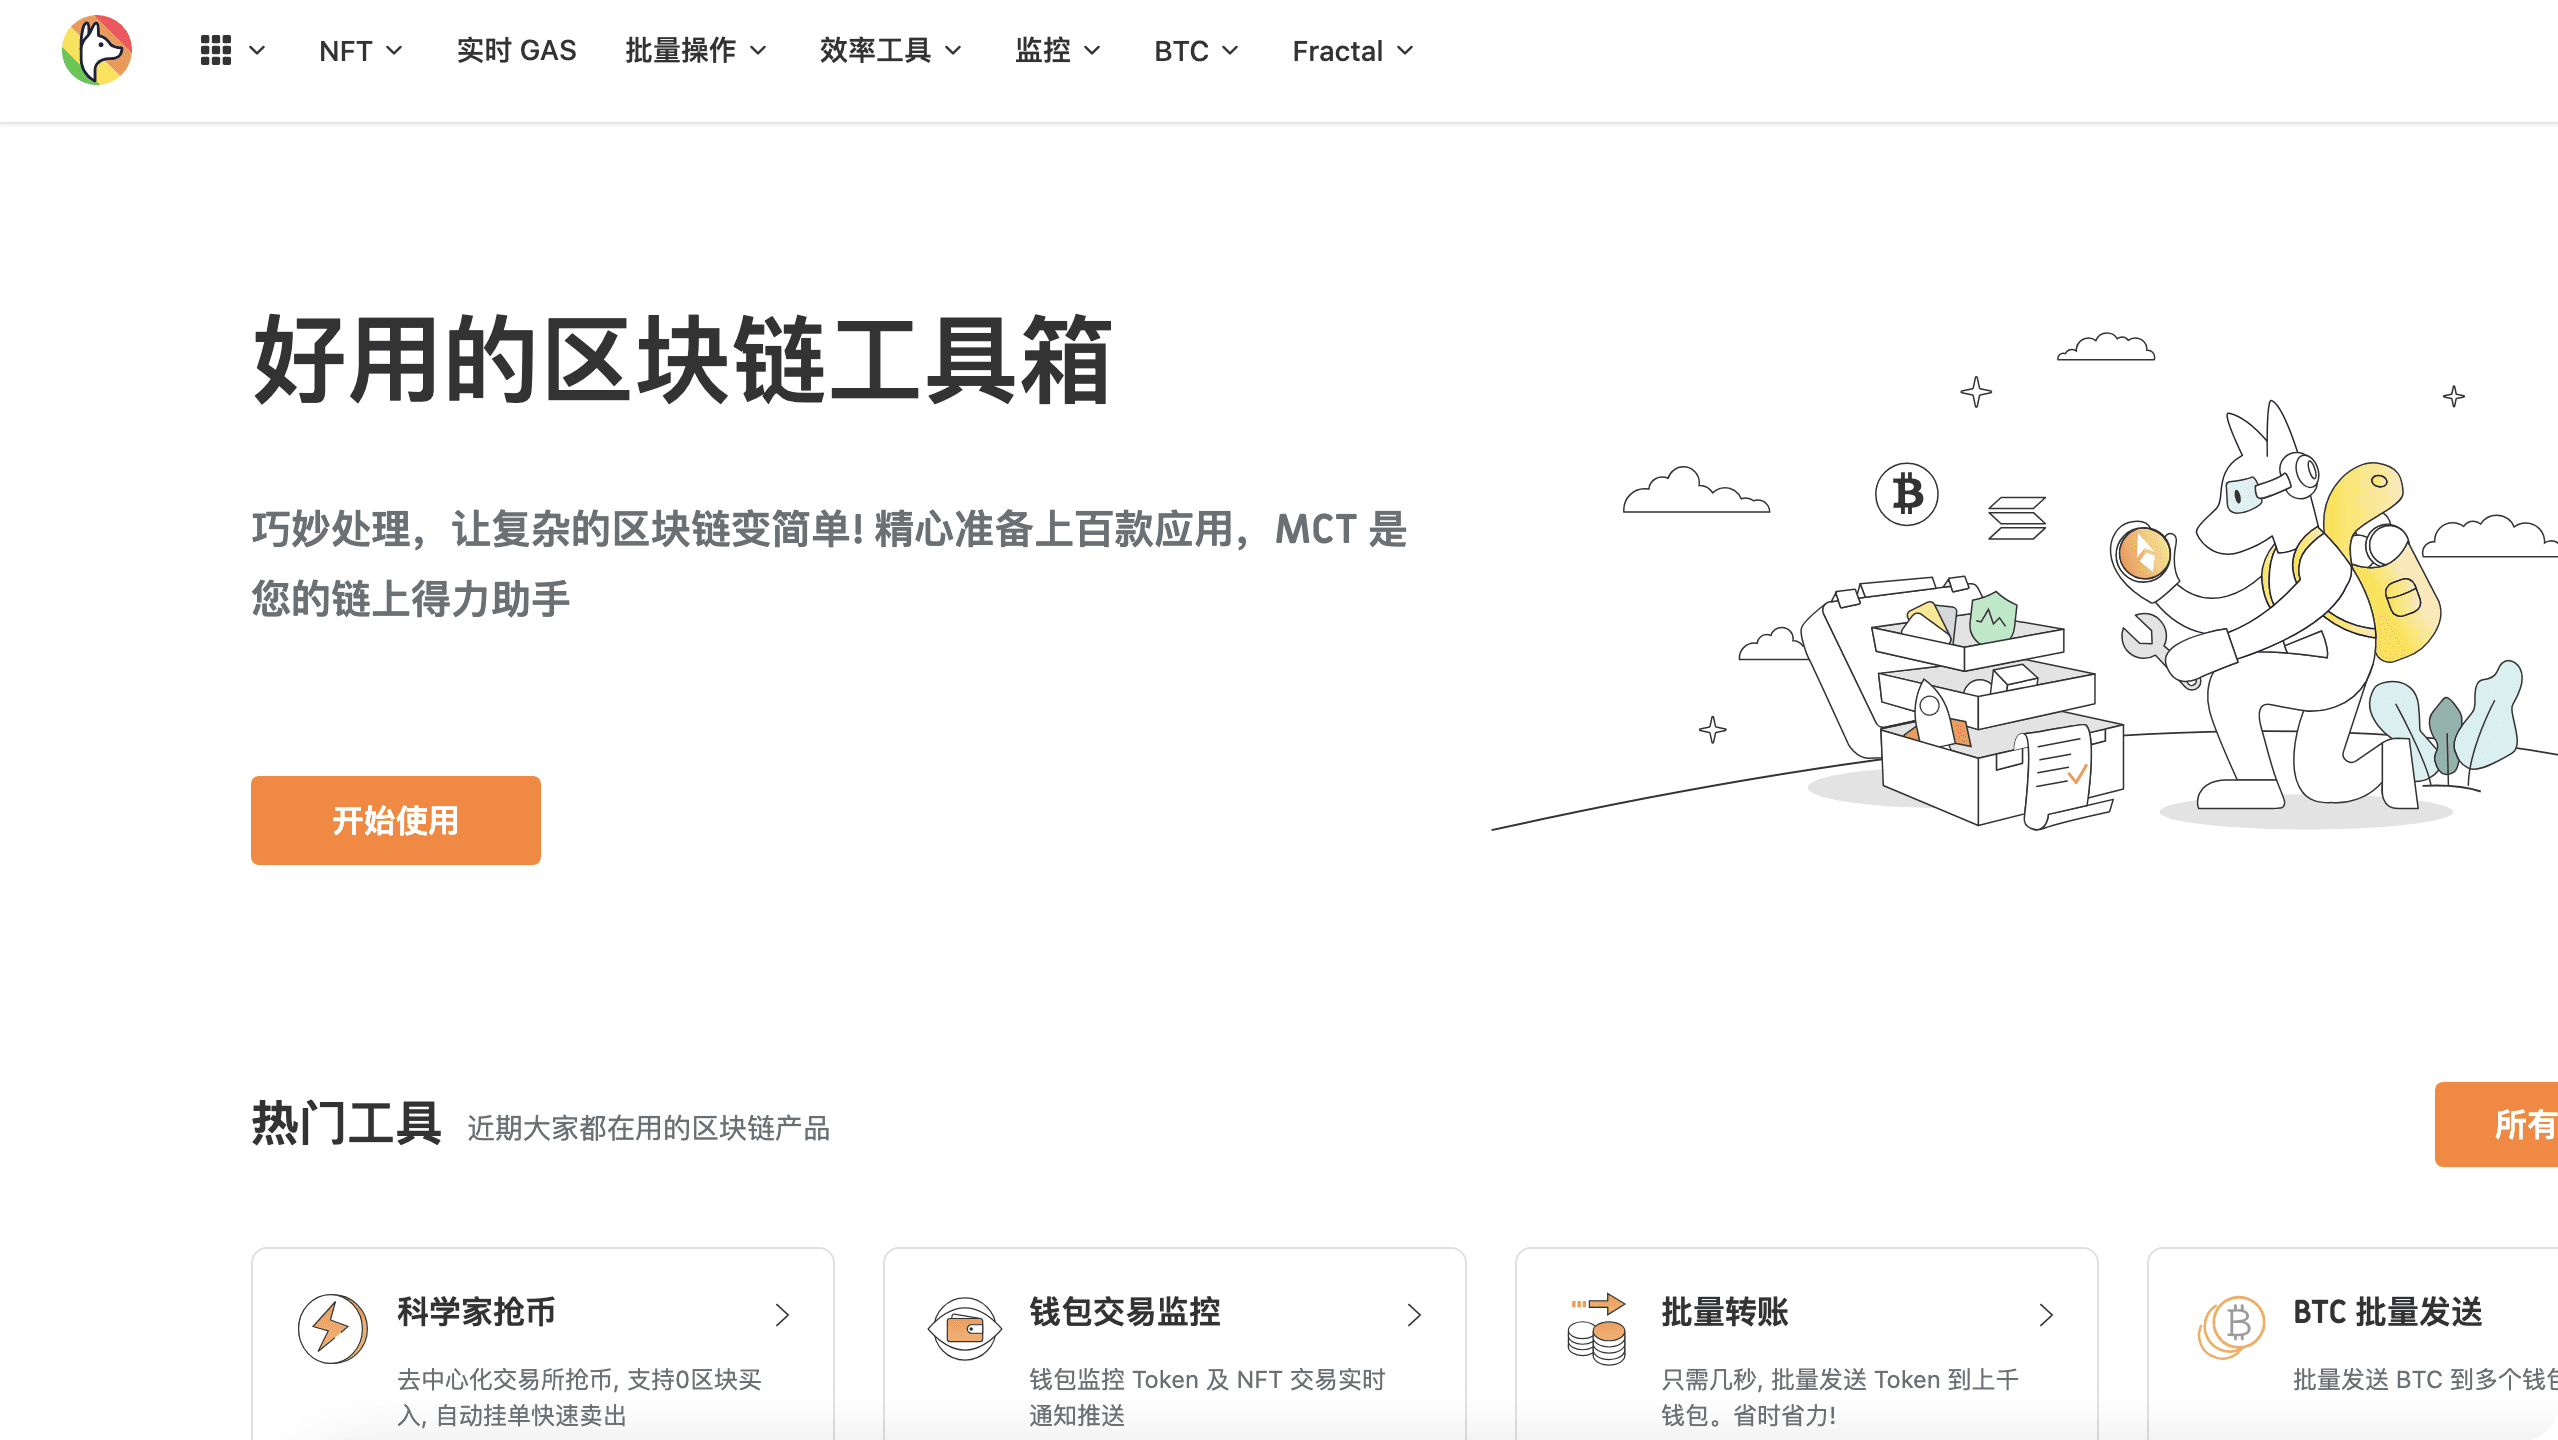Click the 近期大家都在用的区块链产品 subtitle
Image resolution: width=2558 pixels, height=1440 pixels.
click(x=648, y=1128)
